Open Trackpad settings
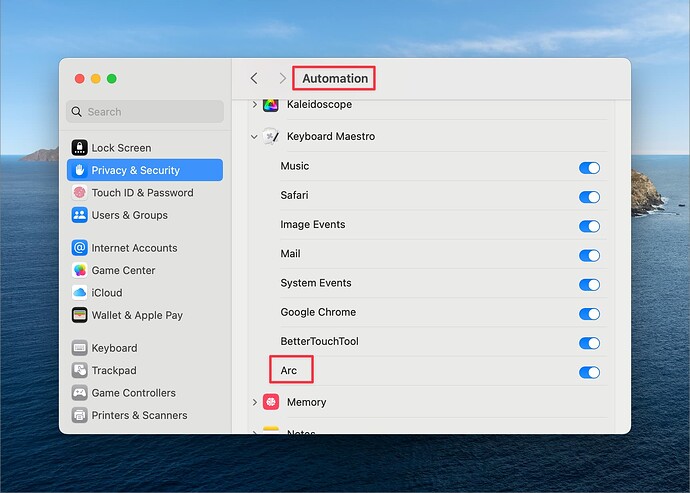 145,370
